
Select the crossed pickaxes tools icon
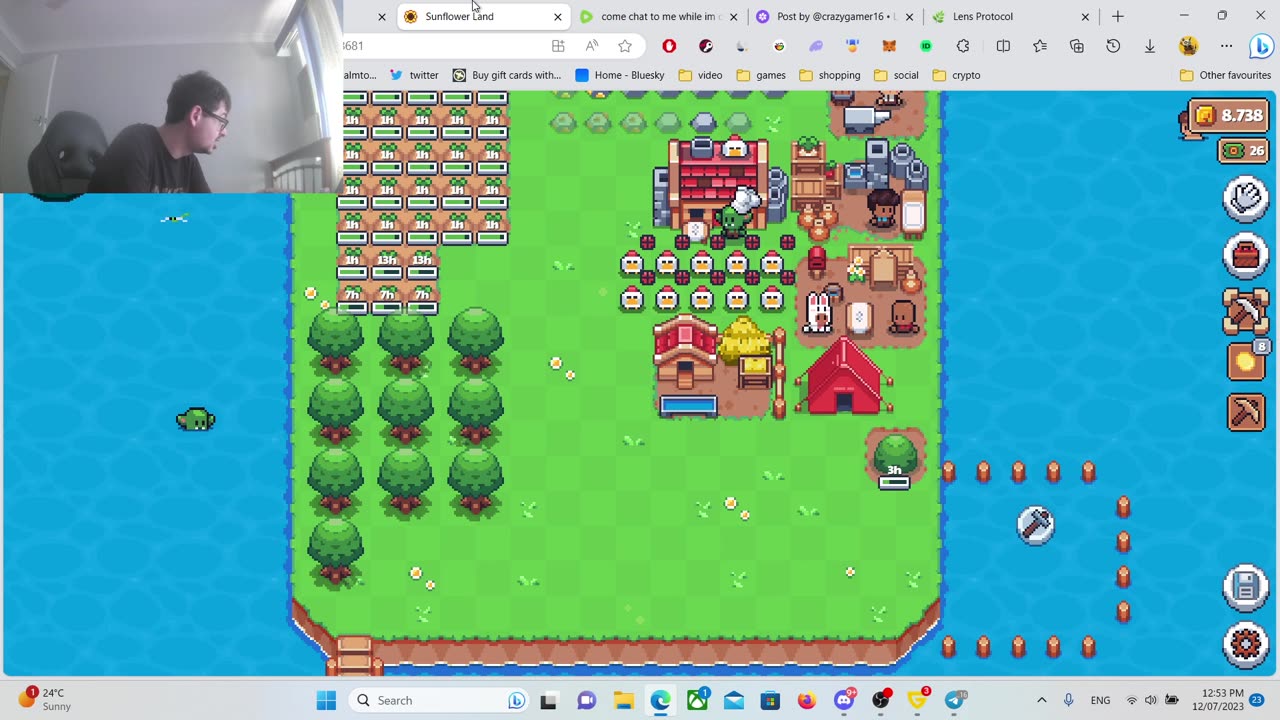1246,311
